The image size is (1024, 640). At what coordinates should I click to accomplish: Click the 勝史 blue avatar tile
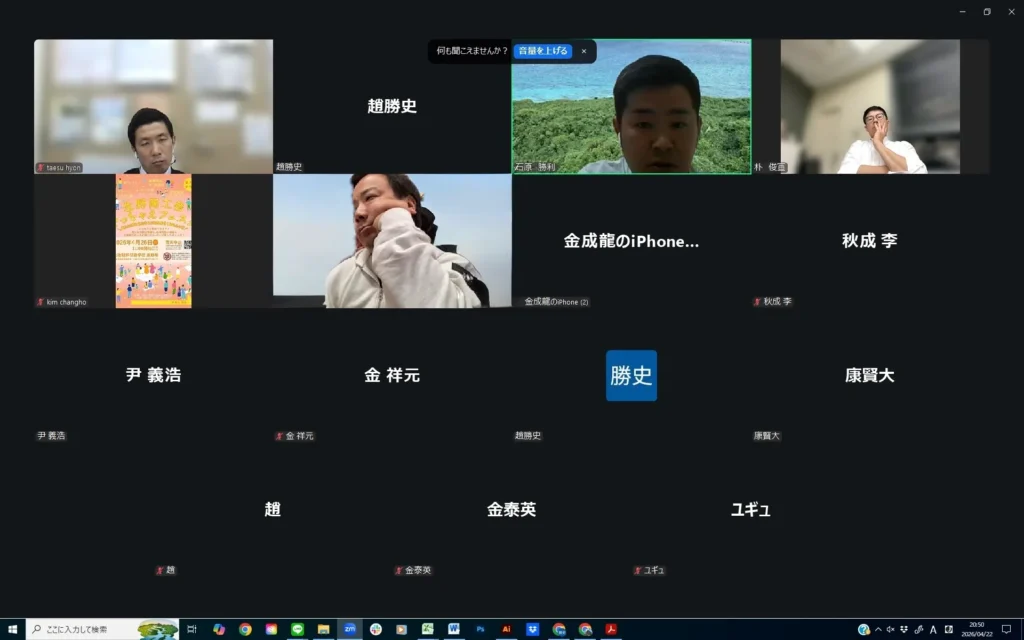click(x=631, y=376)
